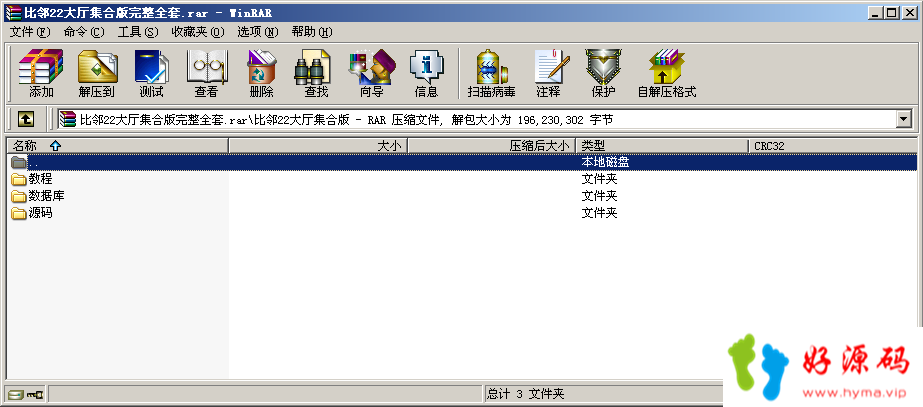The width and height of the screenshot is (923, 407).
Task: Sort by 压缩后大小 column header
Action: (x=492, y=145)
